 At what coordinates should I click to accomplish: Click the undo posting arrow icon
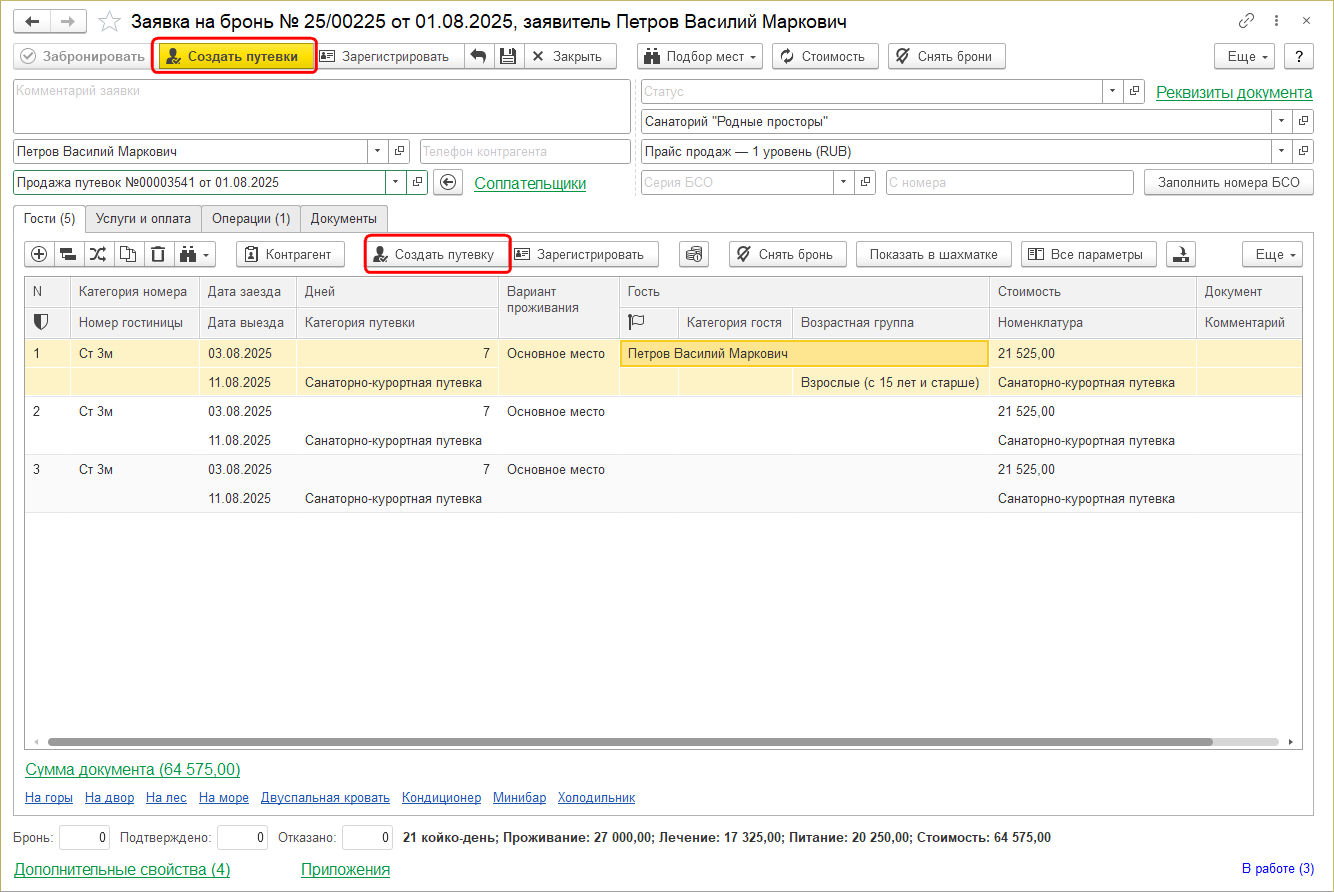(x=478, y=57)
